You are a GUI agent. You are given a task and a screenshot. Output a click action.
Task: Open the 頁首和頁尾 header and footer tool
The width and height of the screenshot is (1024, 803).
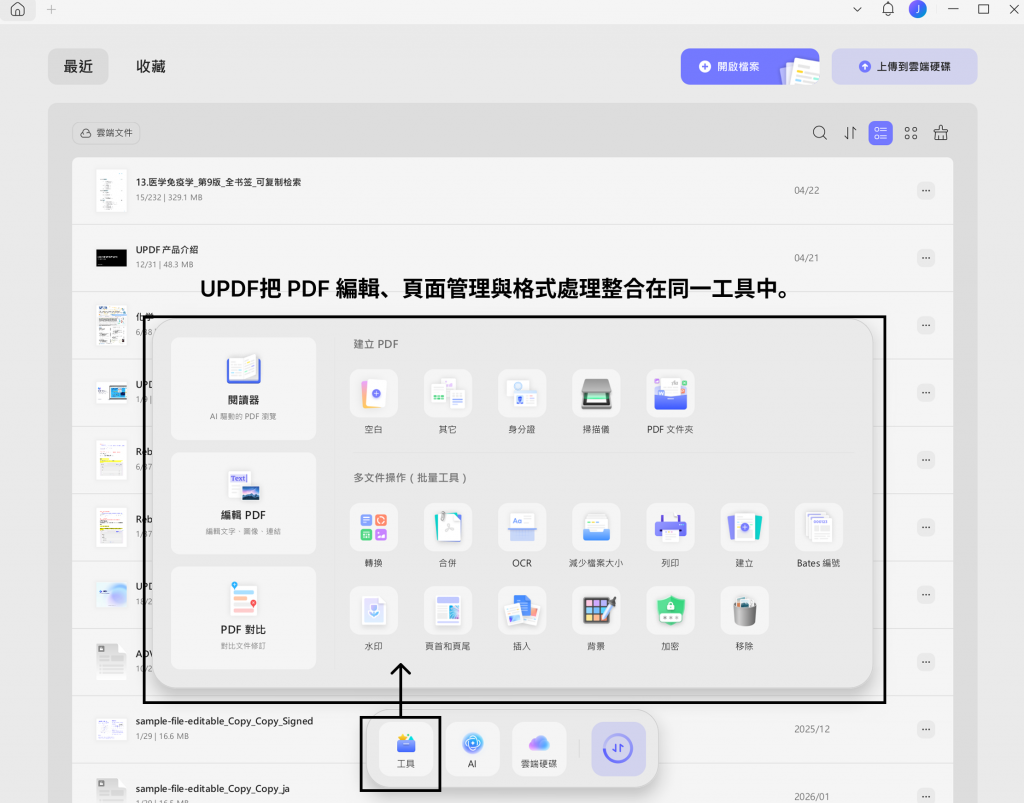[447, 610]
